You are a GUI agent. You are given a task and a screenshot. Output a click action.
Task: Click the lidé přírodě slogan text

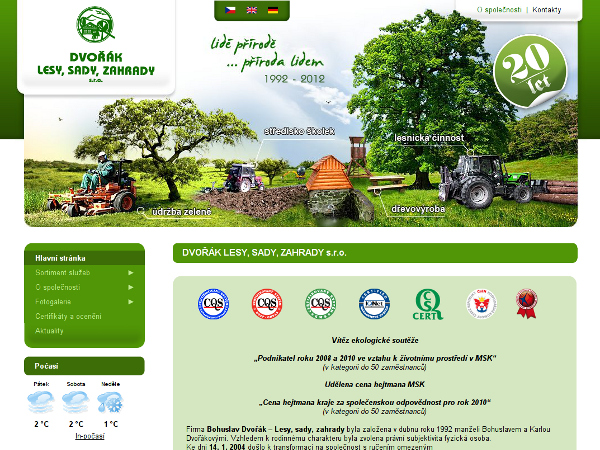tap(243, 44)
